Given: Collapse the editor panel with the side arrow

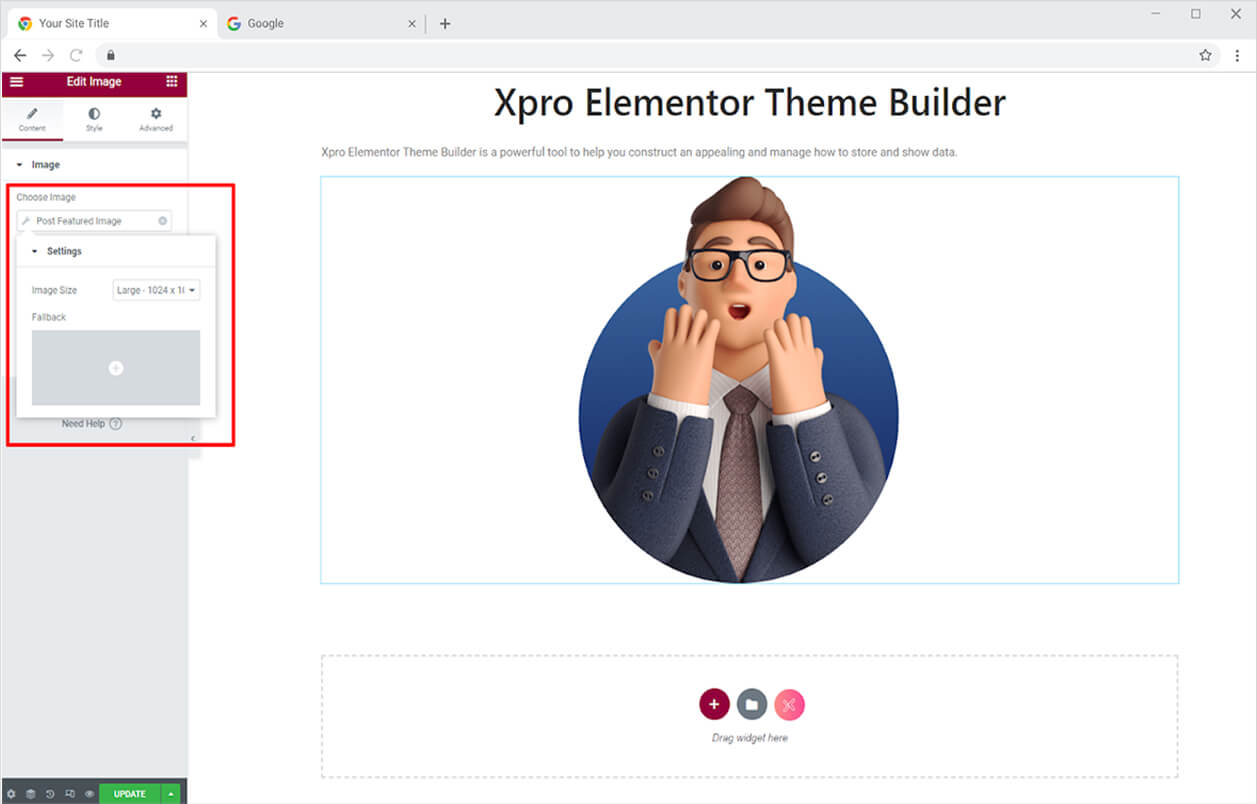Looking at the screenshot, I should coord(193,438).
